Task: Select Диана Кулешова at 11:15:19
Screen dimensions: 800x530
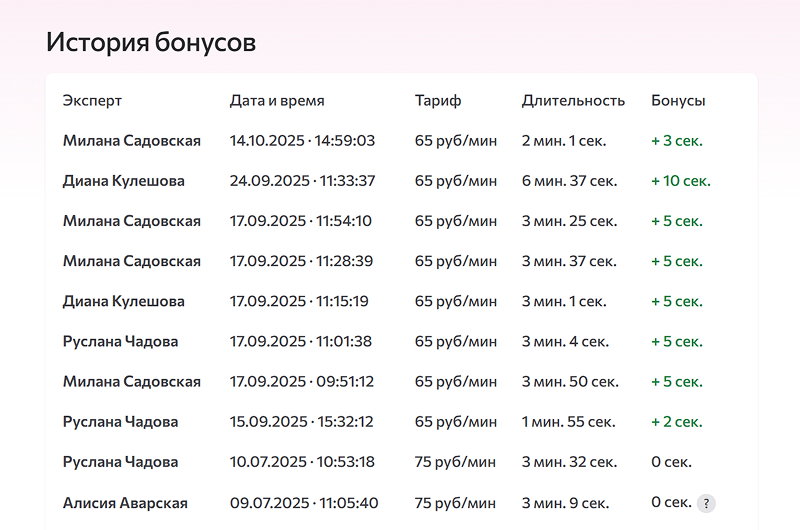Action: click(123, 301)
